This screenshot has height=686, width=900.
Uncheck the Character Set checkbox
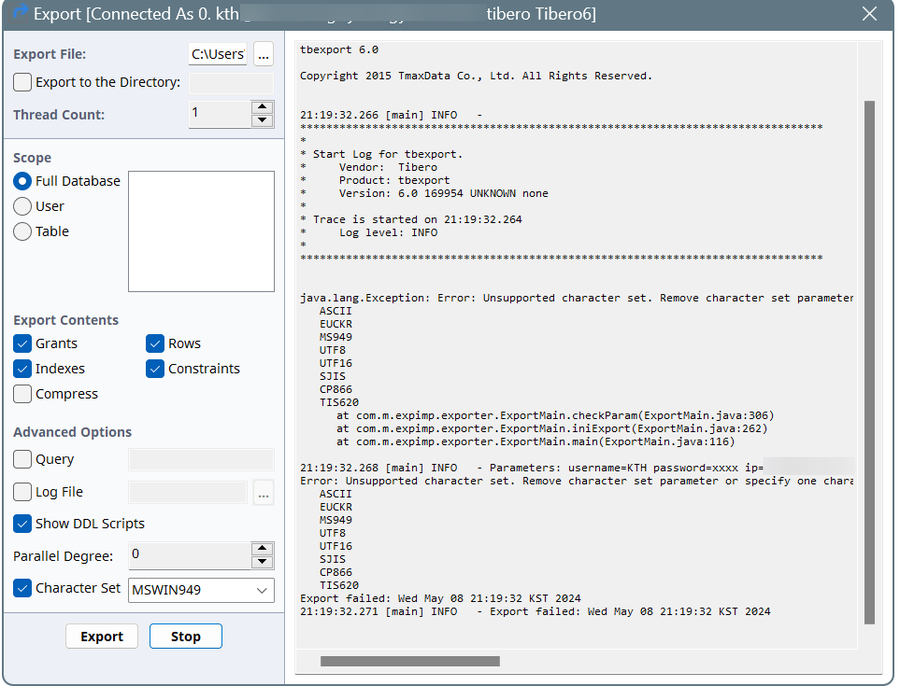[22, 588]
